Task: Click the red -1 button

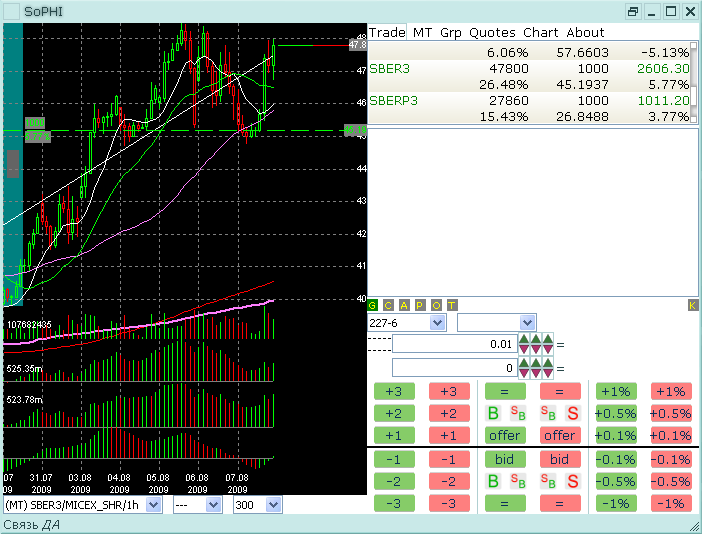Action: click(449, 459)
